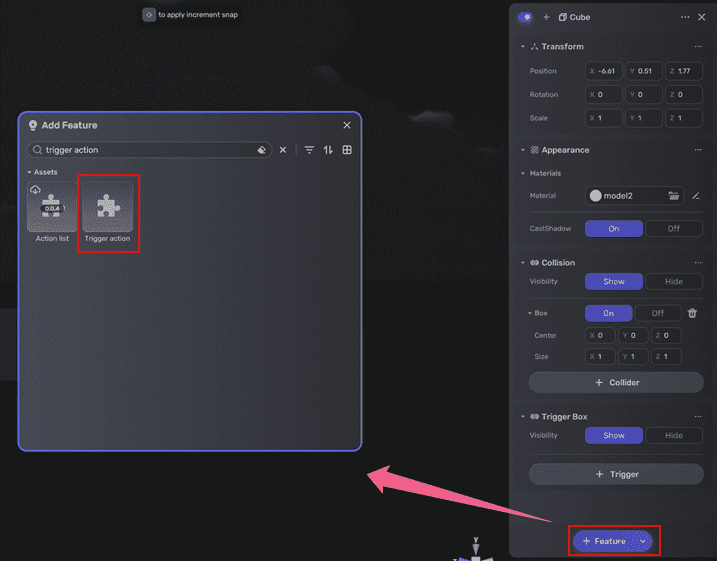
Task: Open Appearance section more options menu
Action: (697, 150)
